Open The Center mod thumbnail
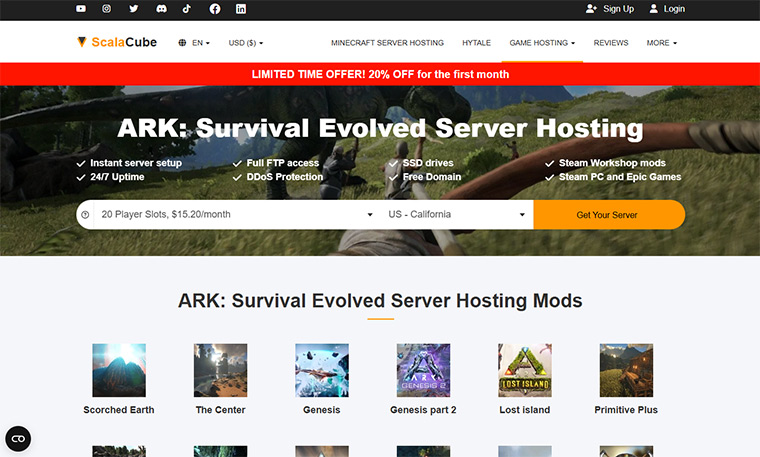 (x=221, y=370)
